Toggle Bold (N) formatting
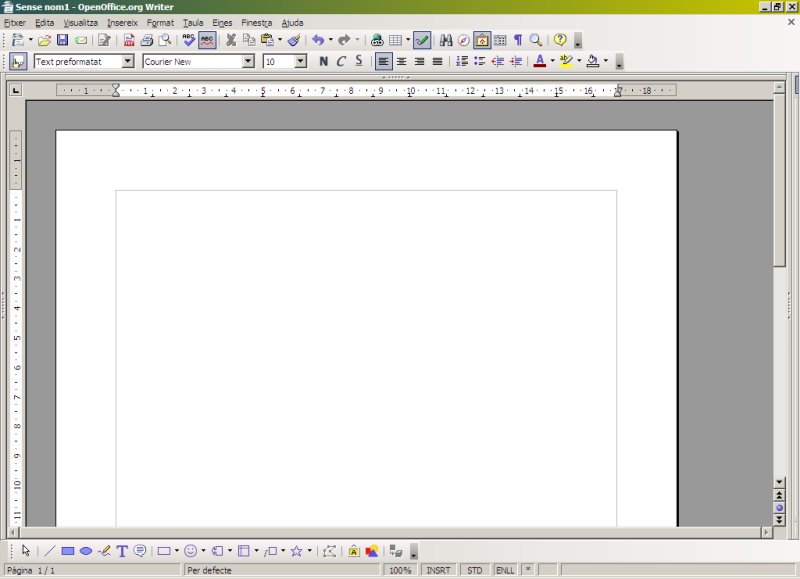Image resolution: width=800 pixels, height=579 pixels. [x=323, y=62]
